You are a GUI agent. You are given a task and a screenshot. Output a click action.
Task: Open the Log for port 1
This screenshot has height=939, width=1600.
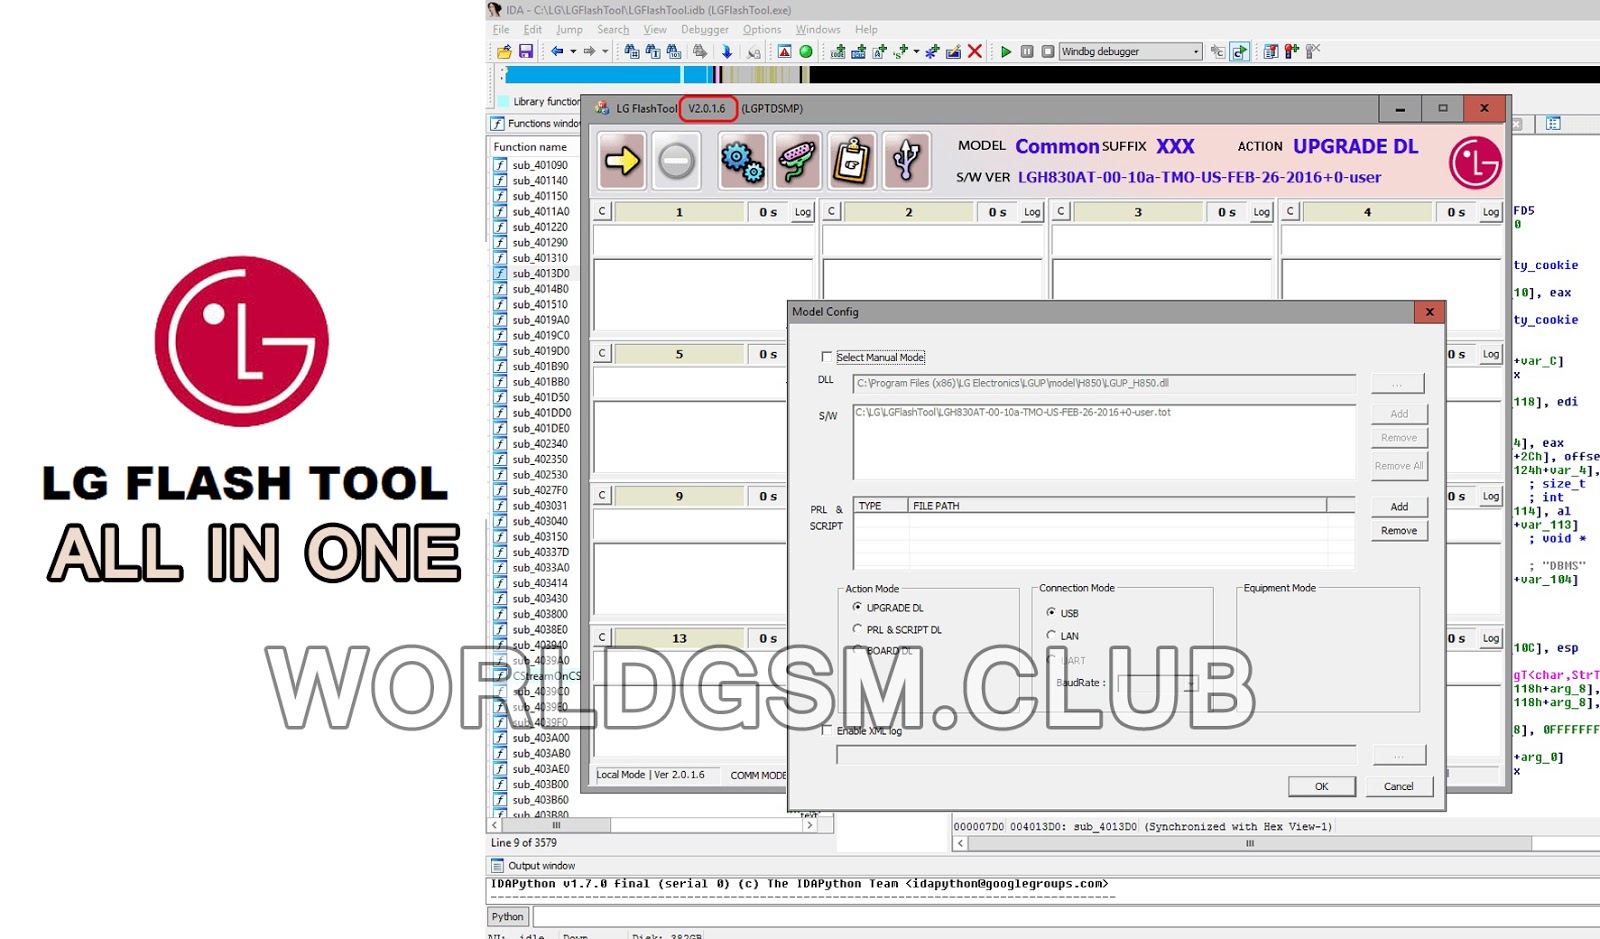[x=803, y=212]
